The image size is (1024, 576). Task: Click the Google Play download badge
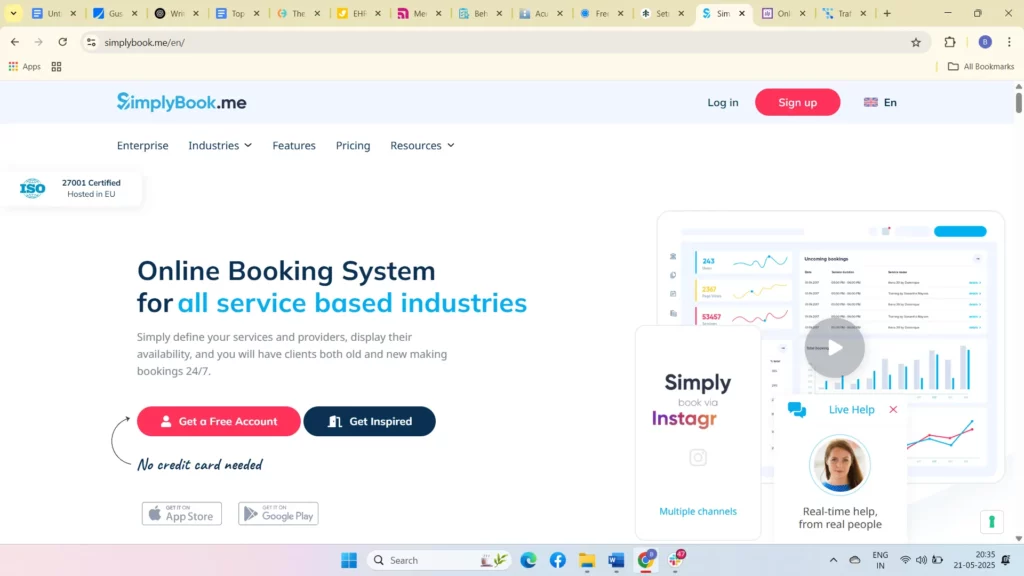coord(278,513)
